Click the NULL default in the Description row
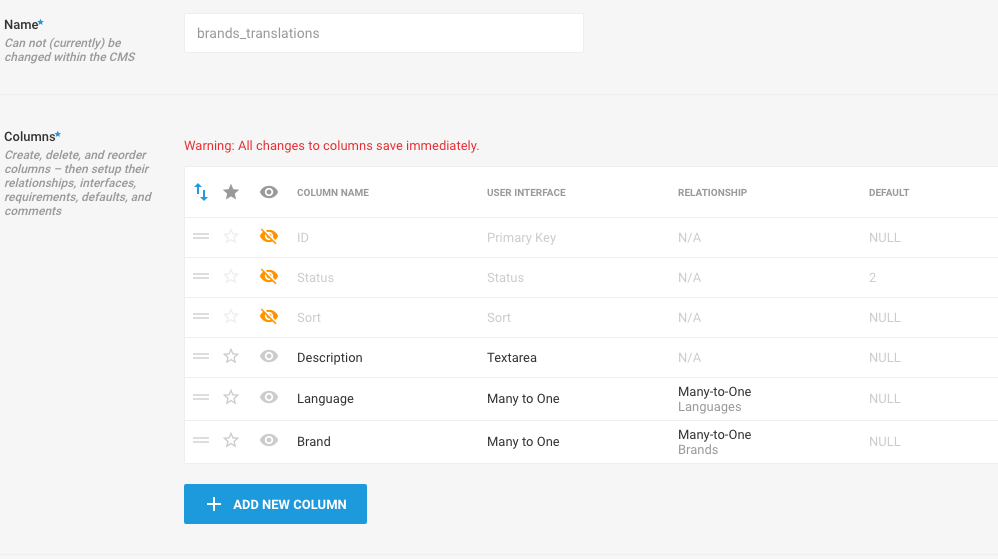 point(885,358)
